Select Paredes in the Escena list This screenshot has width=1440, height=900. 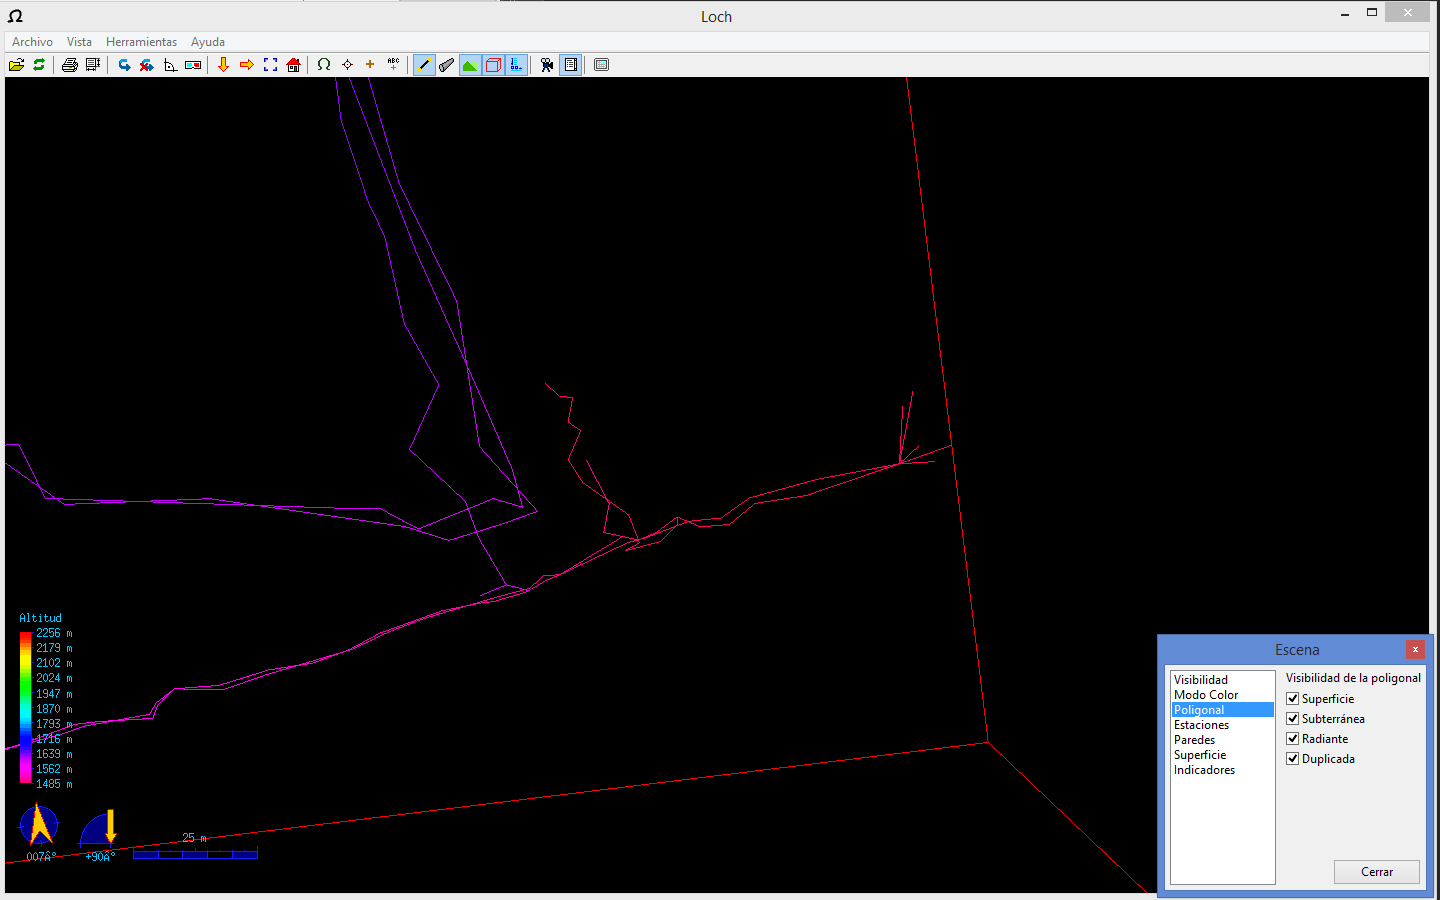coord(1222,740)
